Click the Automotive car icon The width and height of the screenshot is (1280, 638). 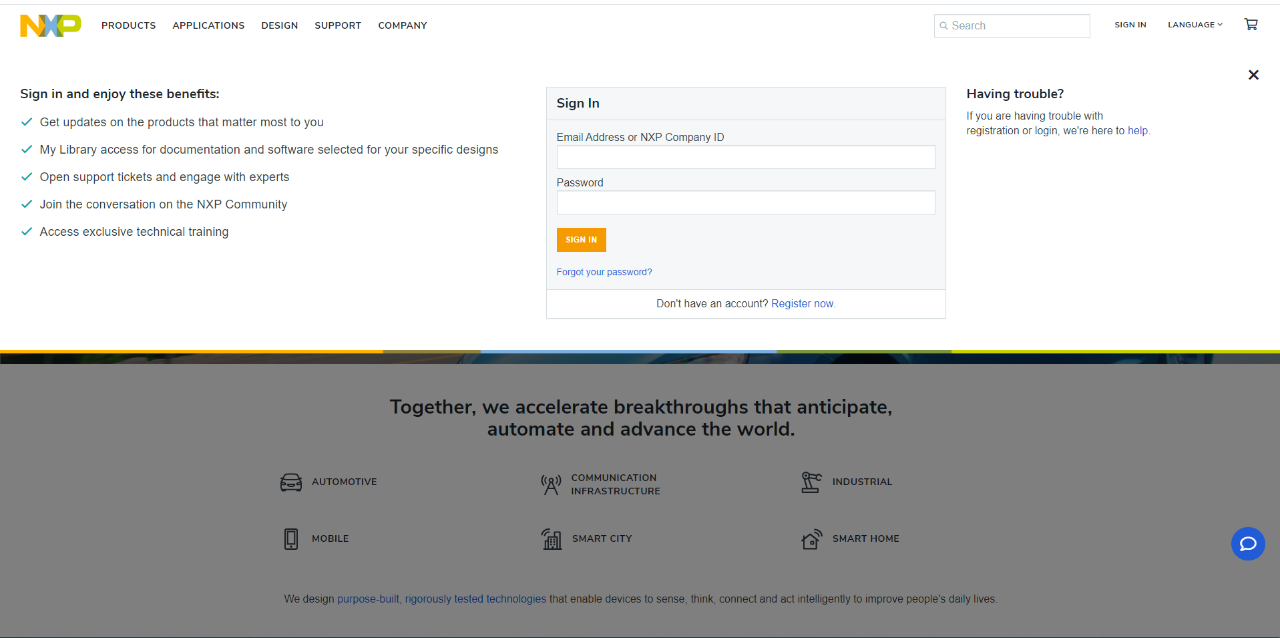point(291,482)
